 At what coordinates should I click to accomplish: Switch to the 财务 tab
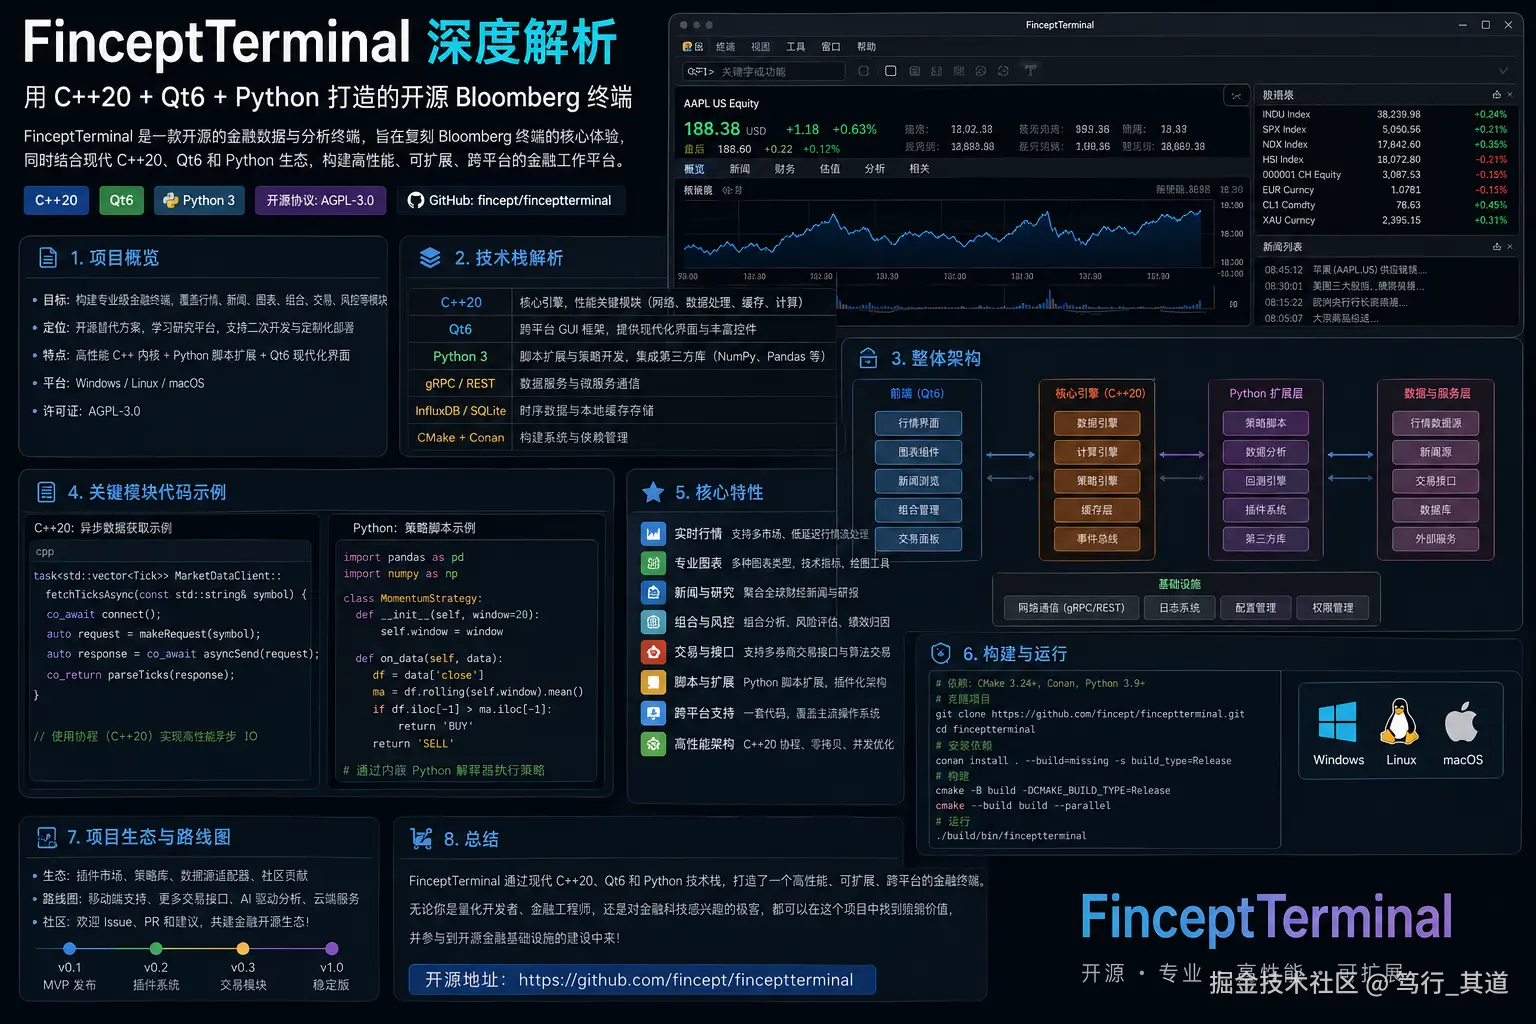[785, 169]
